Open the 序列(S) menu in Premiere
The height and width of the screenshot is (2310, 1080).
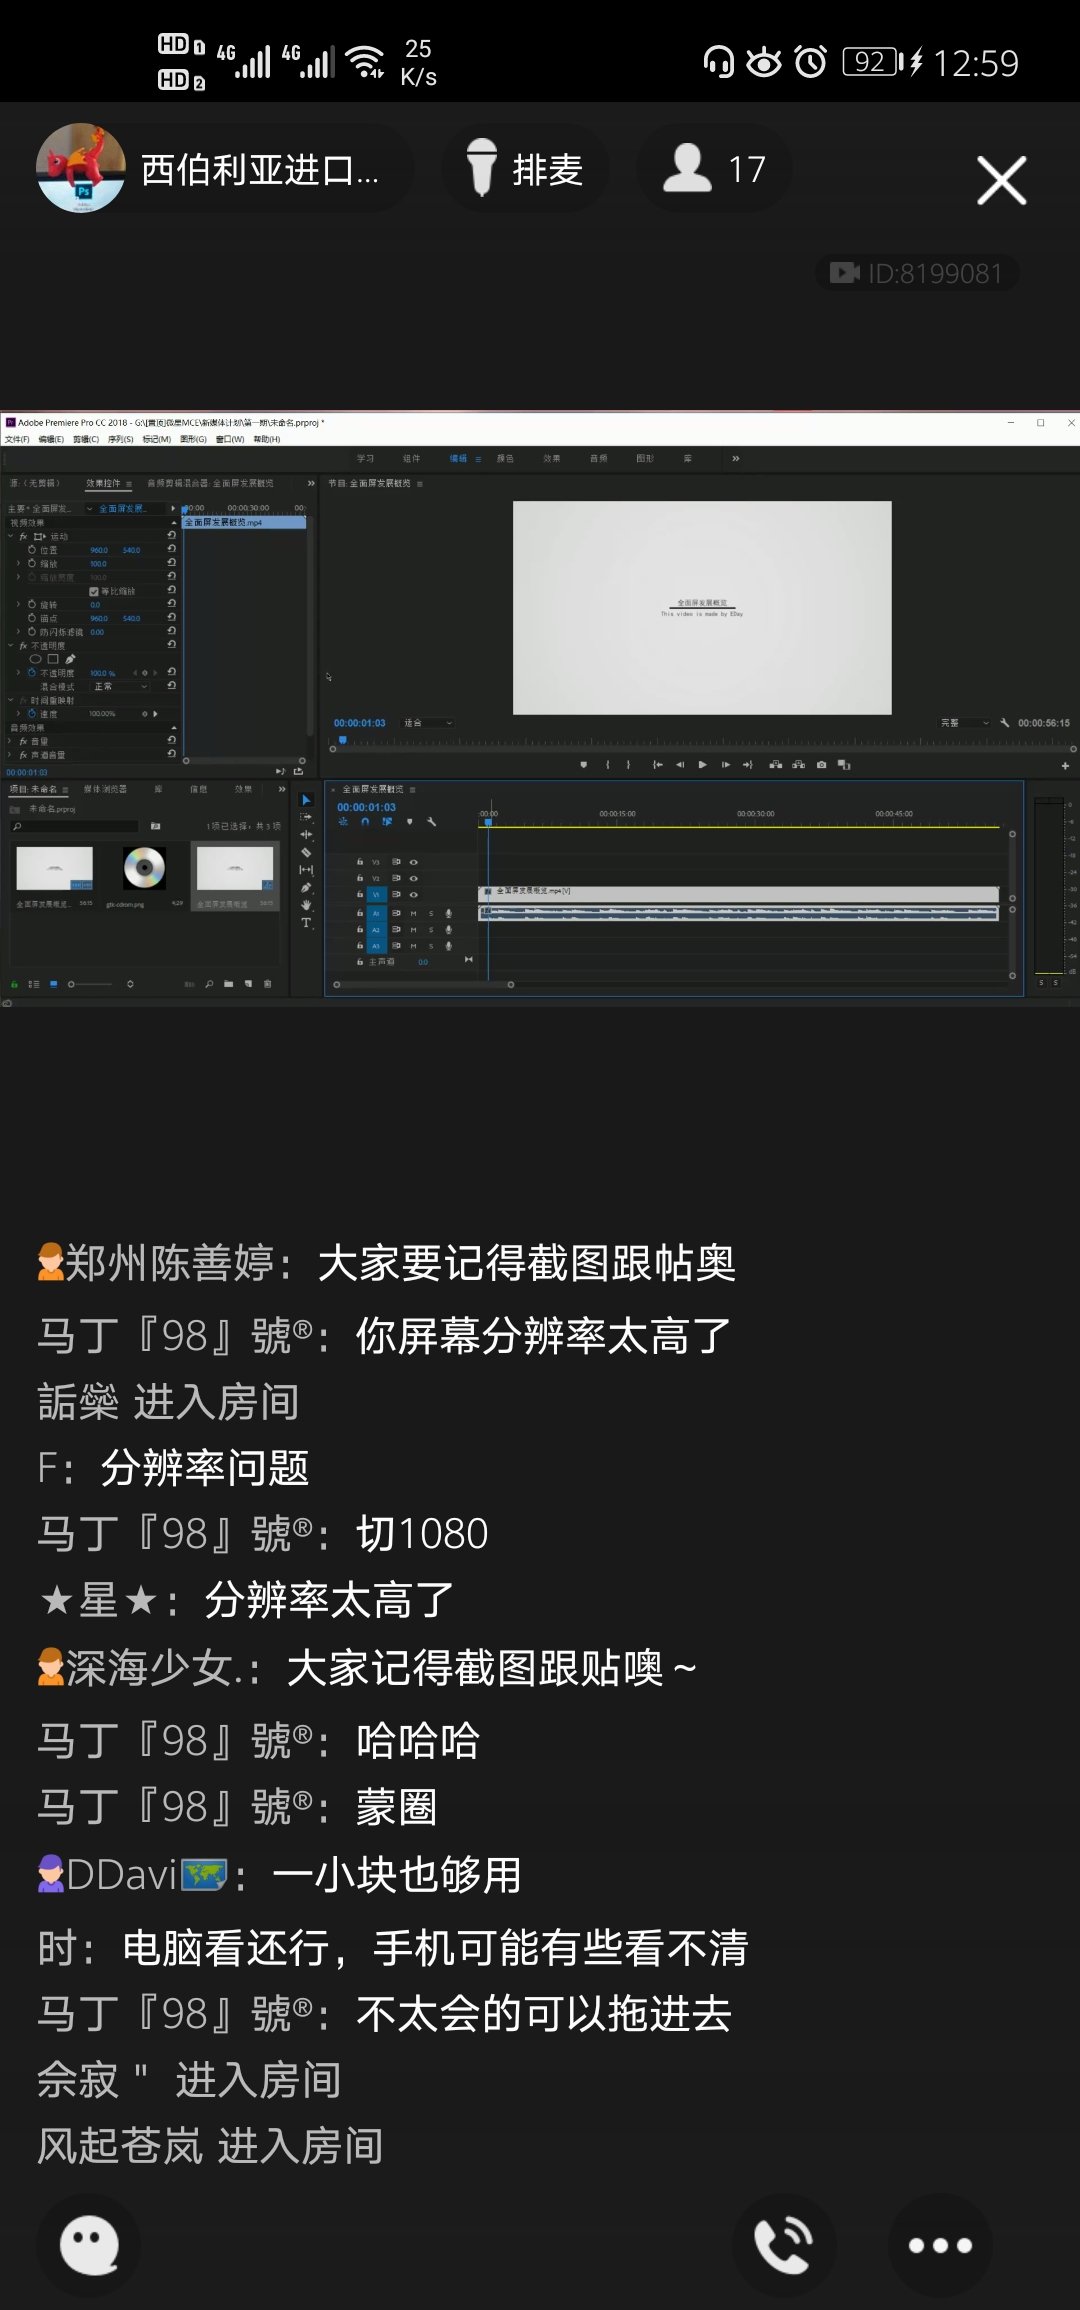[x=121, y=439]
